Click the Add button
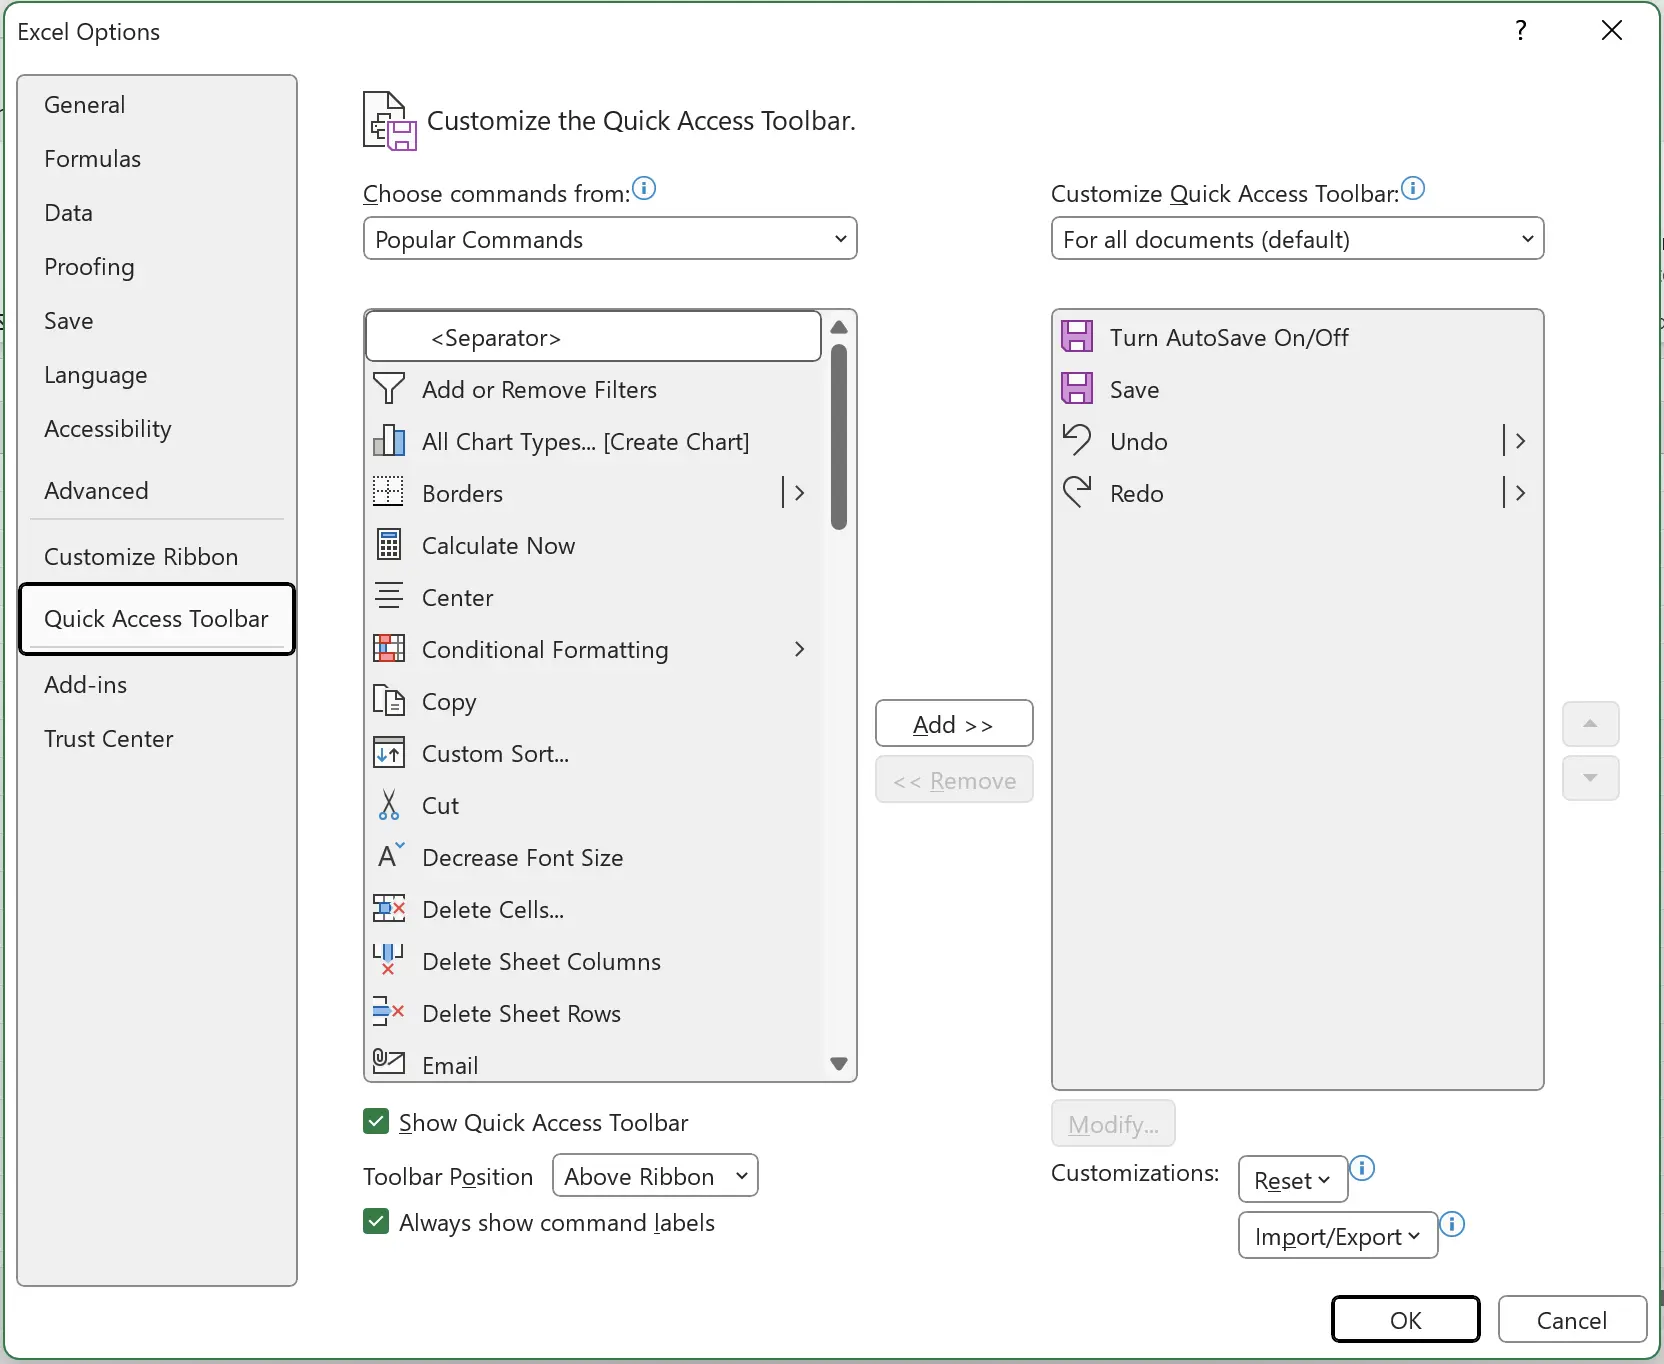 (953, 723)
